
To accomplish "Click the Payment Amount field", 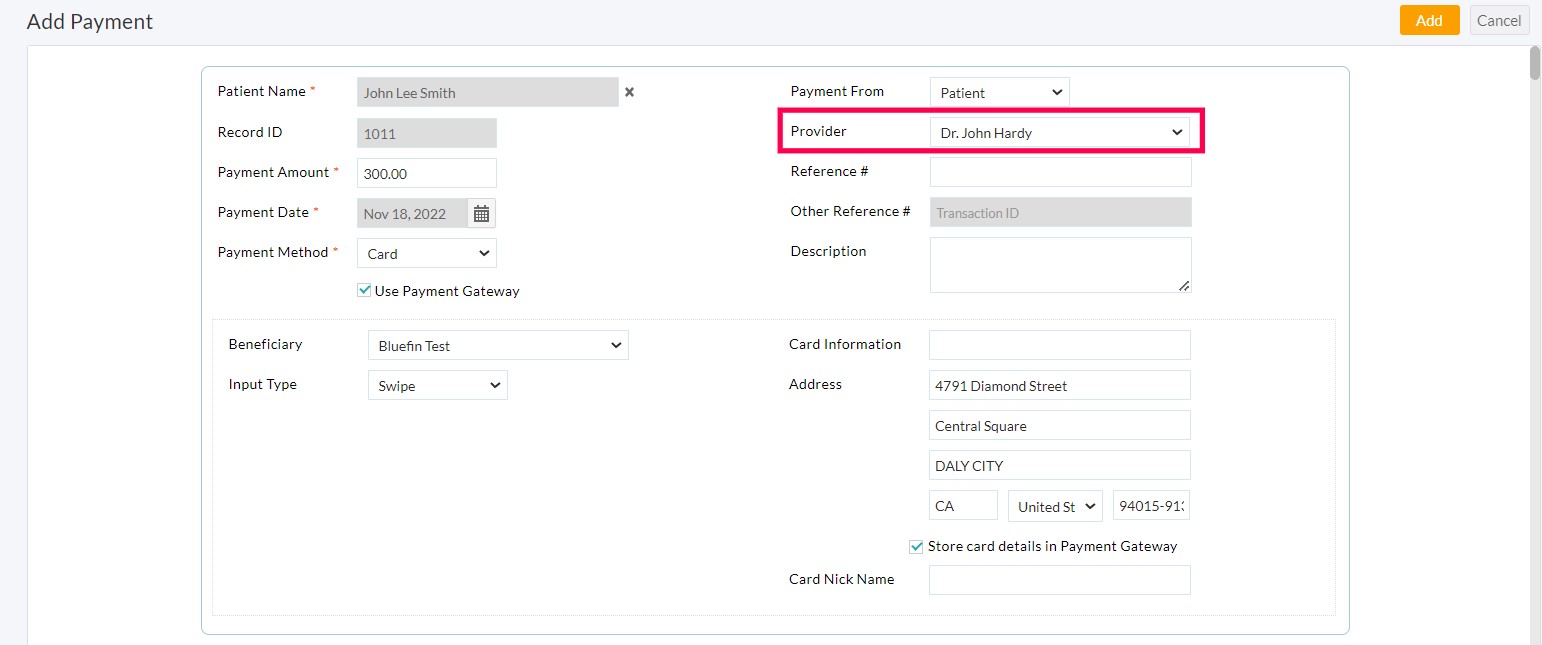I will pyautogui.click(x=427, y=173).
